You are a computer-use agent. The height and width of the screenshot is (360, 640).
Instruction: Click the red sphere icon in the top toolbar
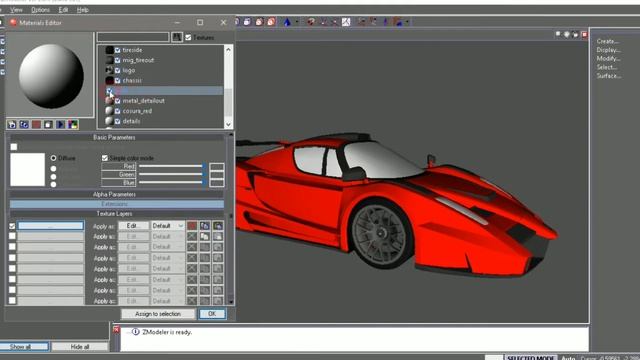(271, 22)
